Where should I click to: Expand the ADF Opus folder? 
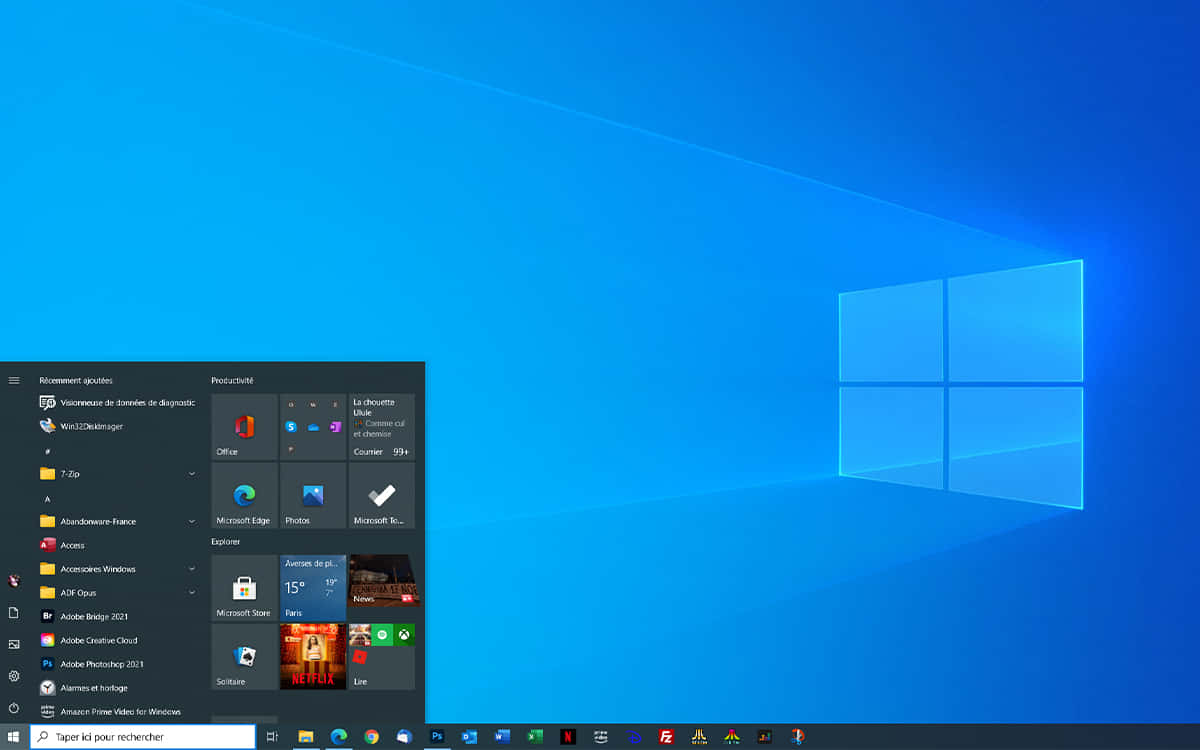[x=117, y=593]
